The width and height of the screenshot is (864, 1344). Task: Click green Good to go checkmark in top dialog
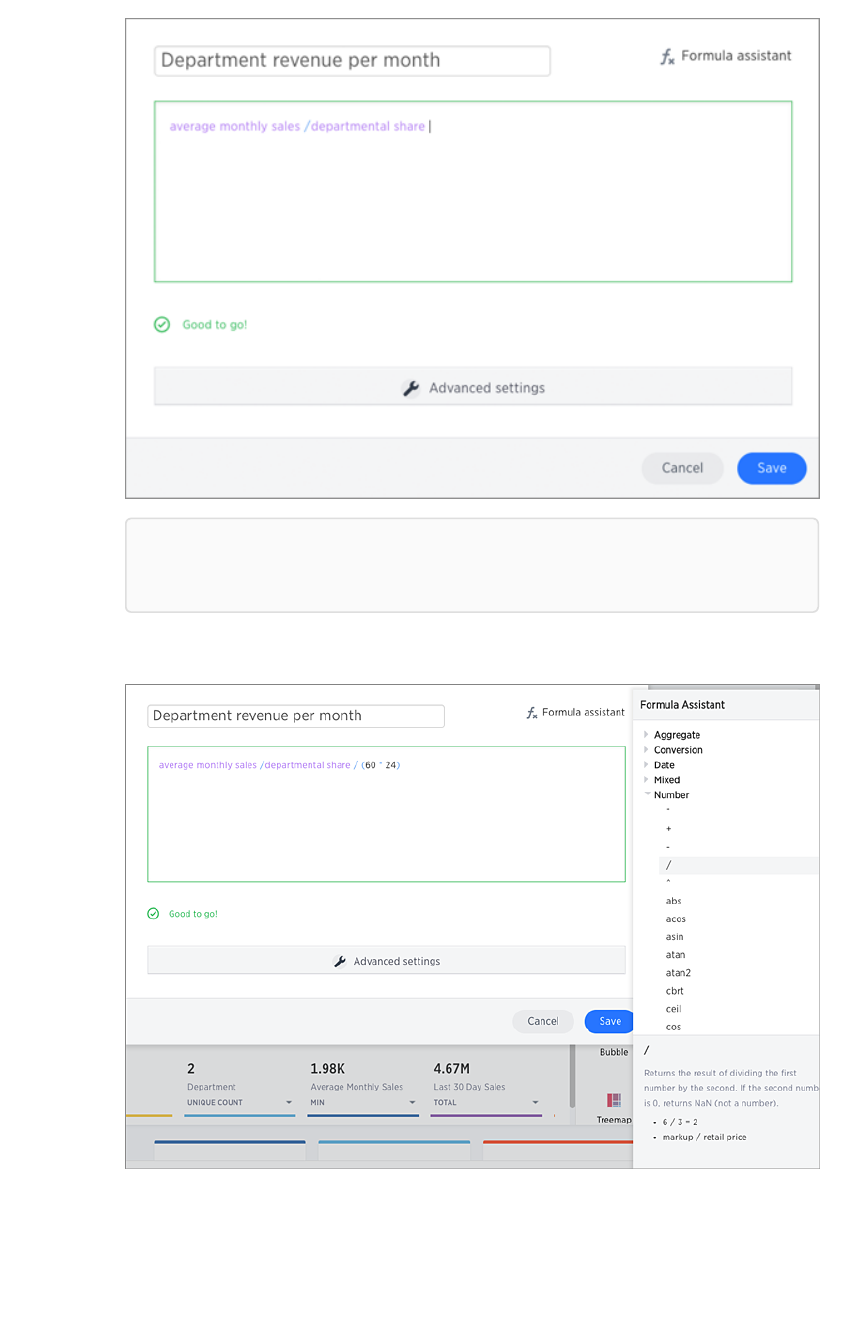[x=162, y=325]
